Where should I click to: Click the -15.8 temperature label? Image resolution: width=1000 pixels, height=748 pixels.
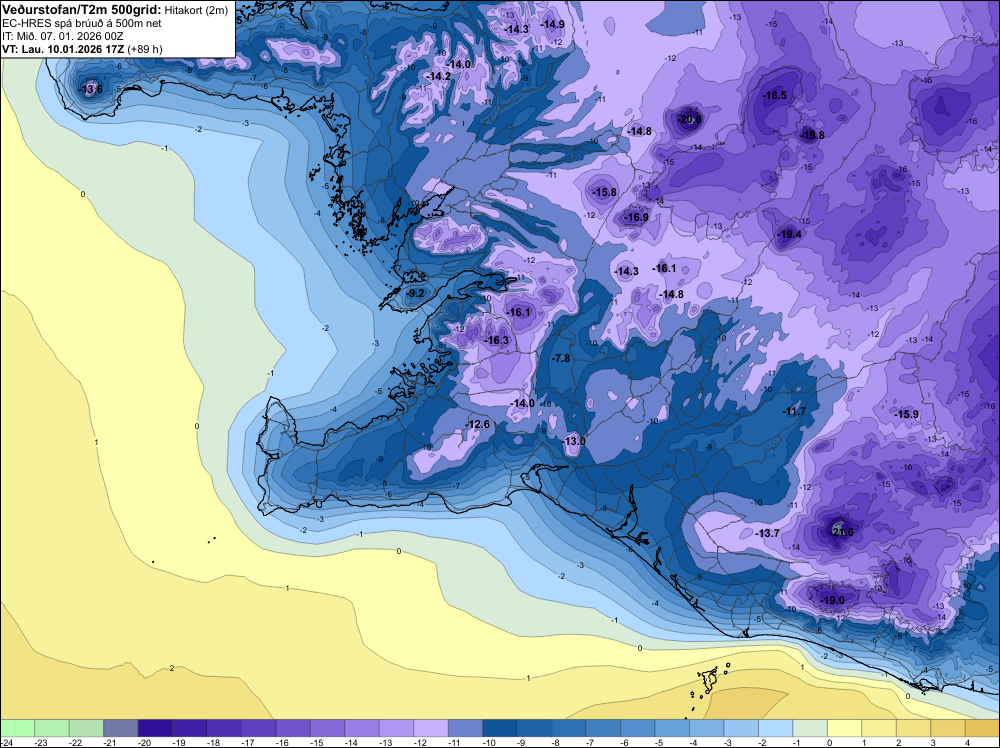point(604,192)
